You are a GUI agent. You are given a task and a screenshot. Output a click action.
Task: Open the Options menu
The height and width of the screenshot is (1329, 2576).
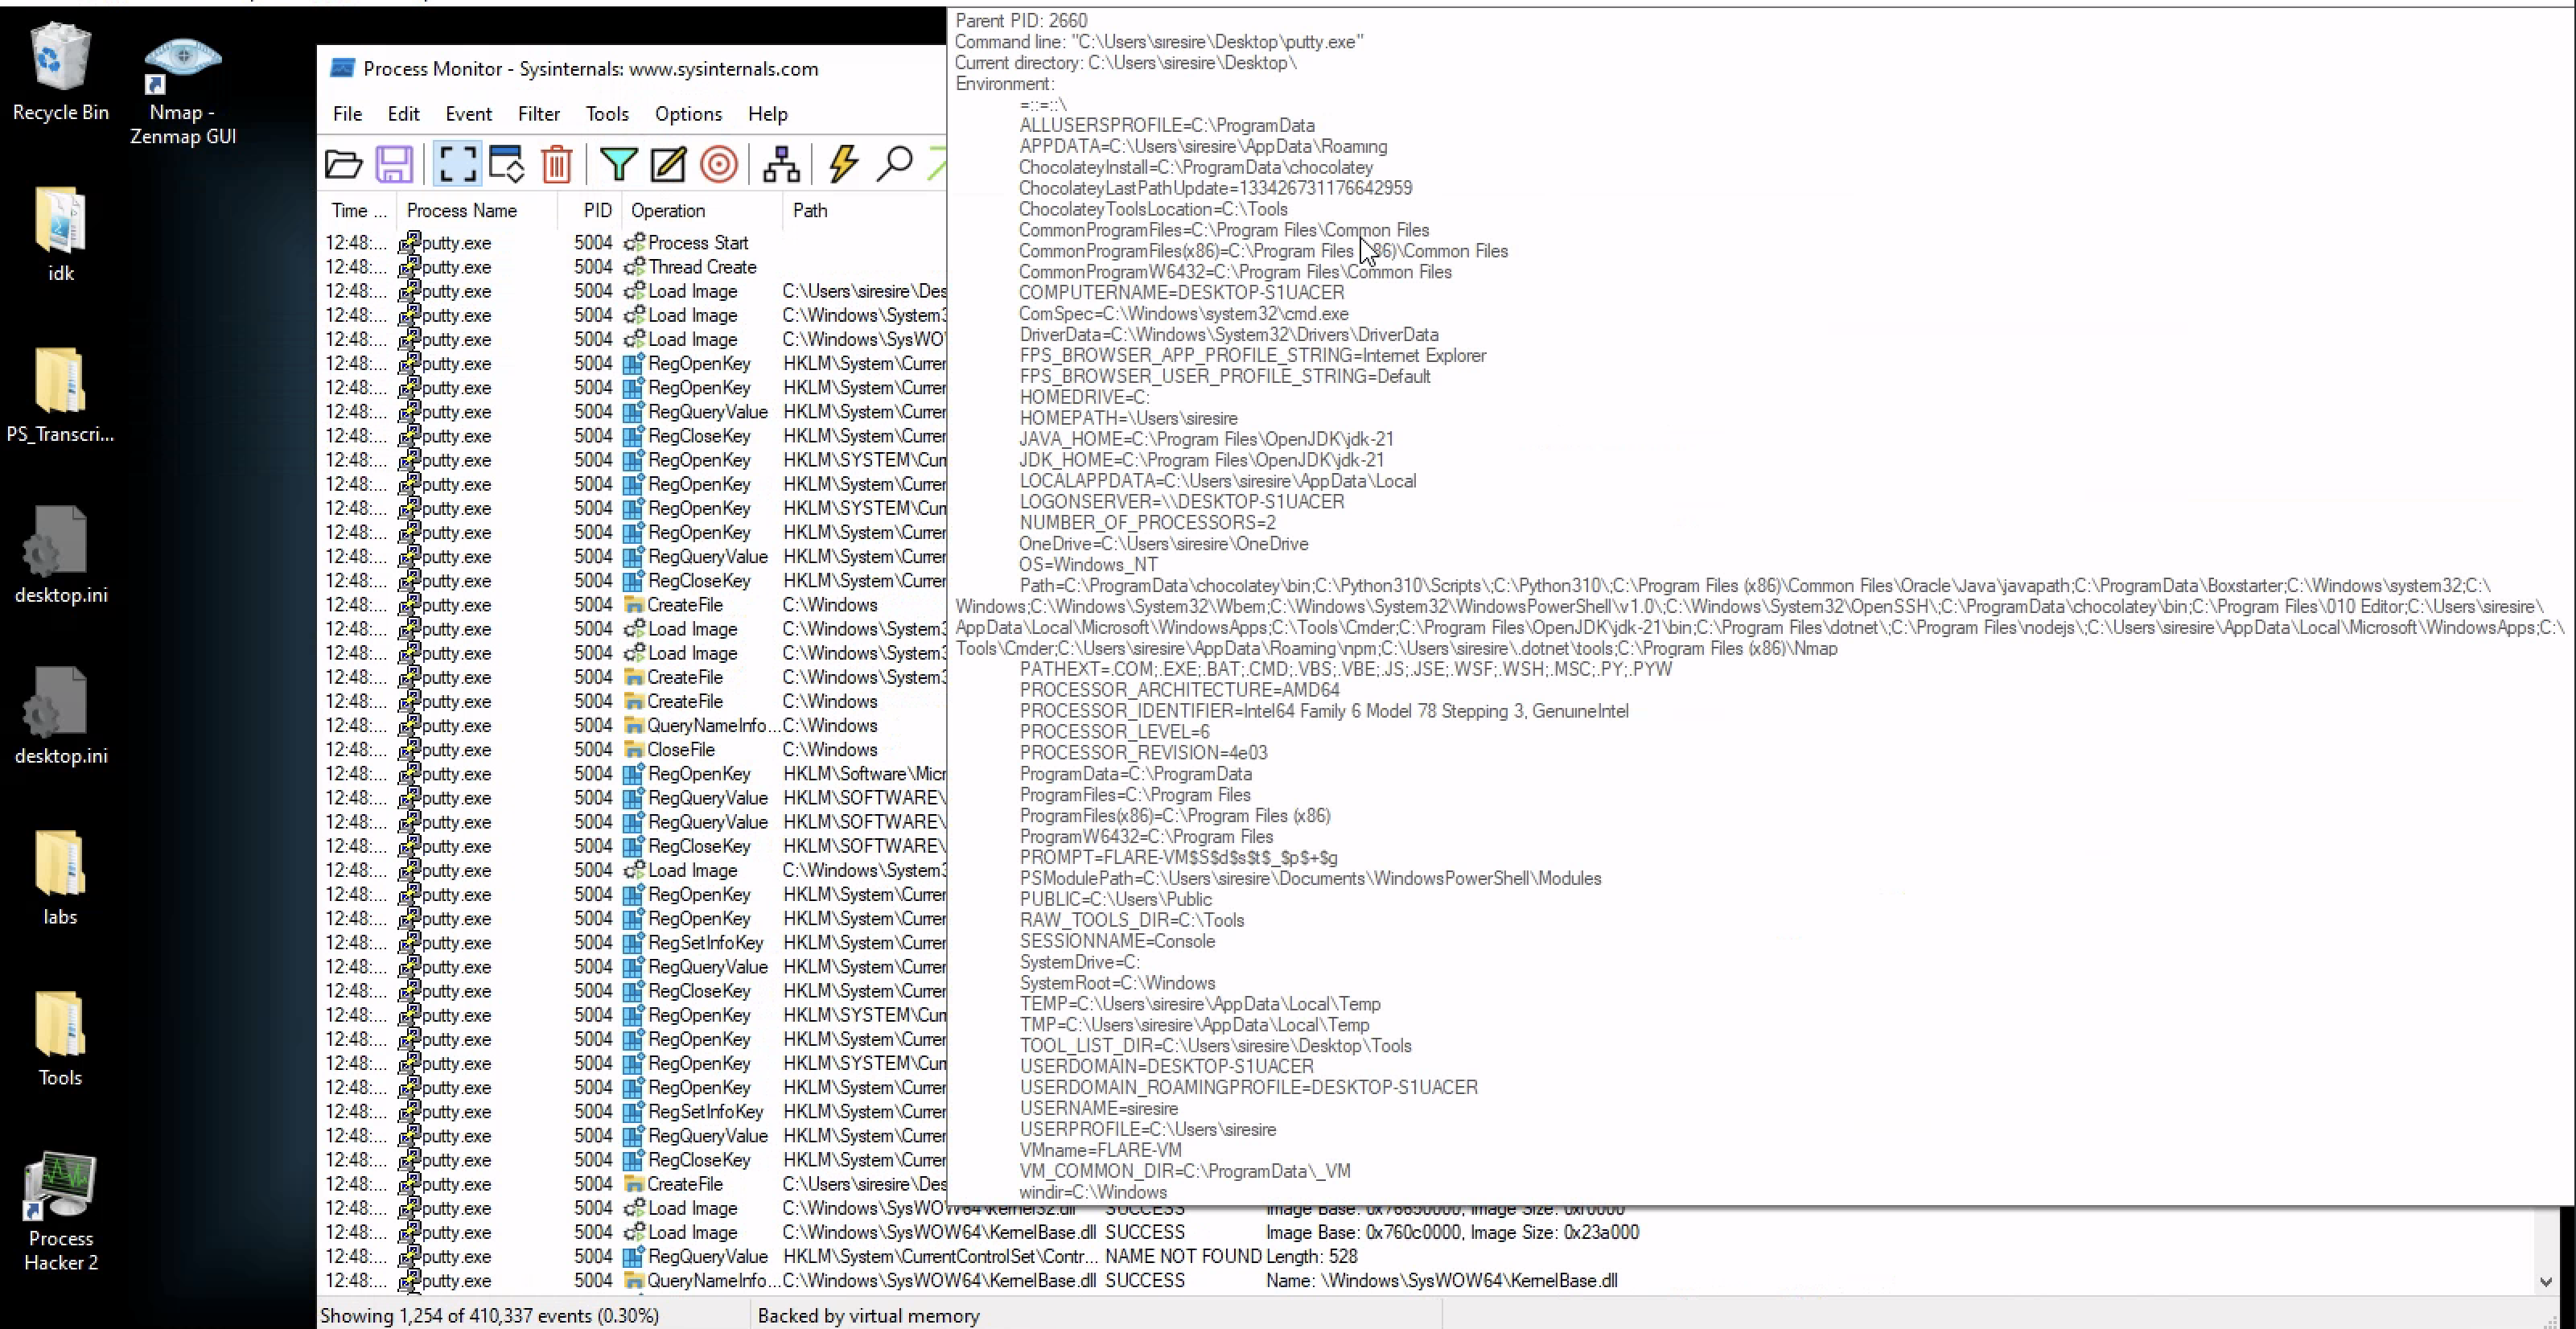(x=688, y=114)
